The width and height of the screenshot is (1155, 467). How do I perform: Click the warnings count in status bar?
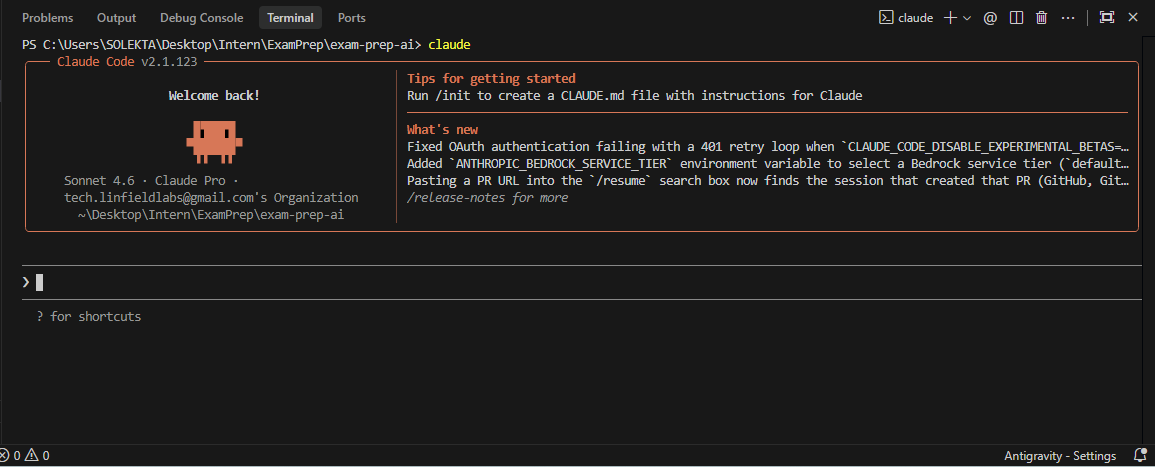[38, 456]
